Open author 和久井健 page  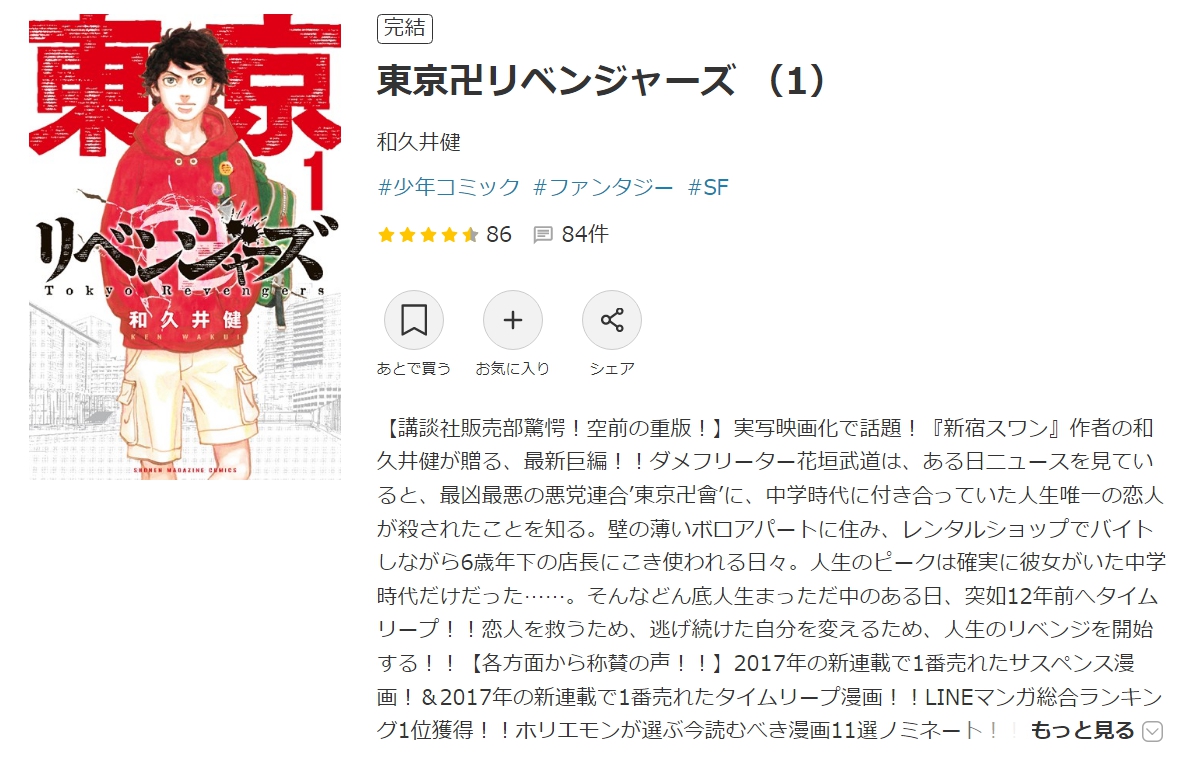coord(419,142)
